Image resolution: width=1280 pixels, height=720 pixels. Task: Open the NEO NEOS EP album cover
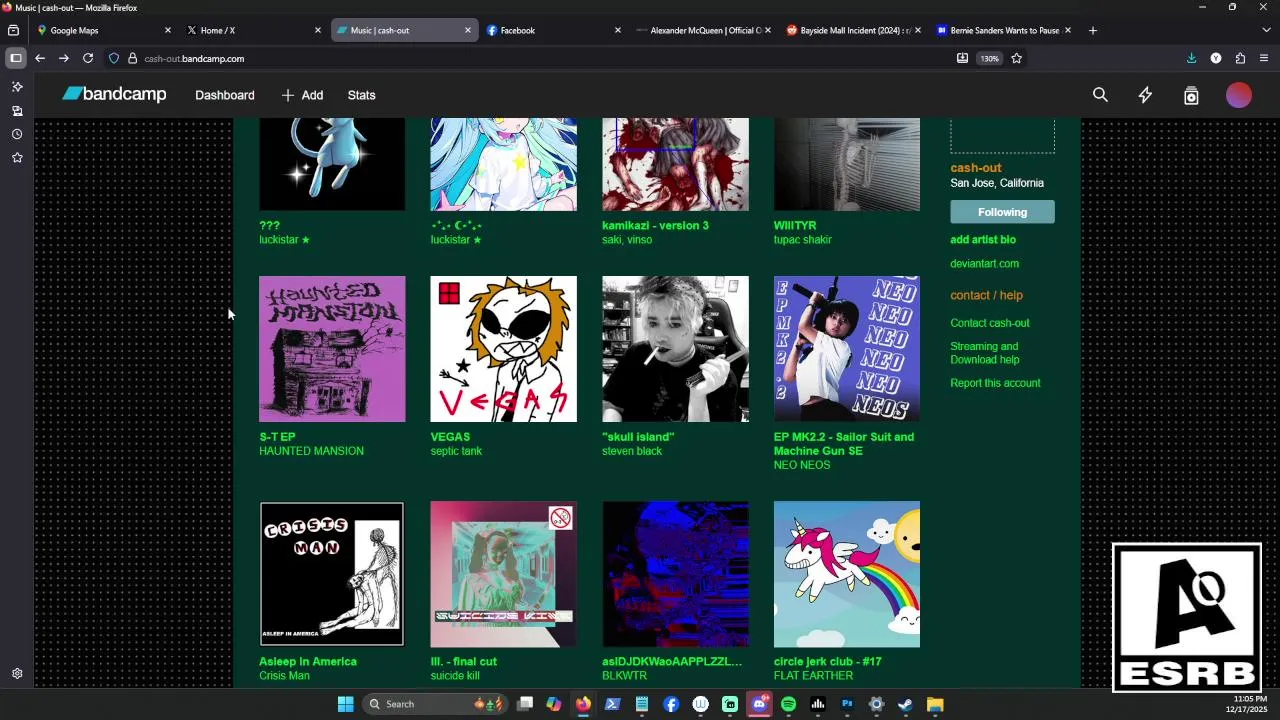point(846,349)
